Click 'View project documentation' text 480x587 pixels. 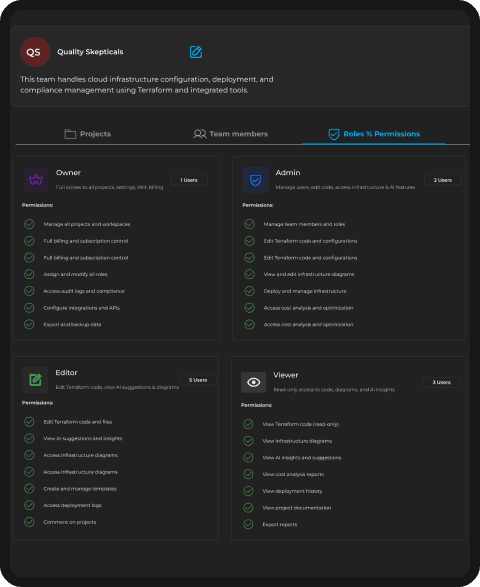coord(297,508)
